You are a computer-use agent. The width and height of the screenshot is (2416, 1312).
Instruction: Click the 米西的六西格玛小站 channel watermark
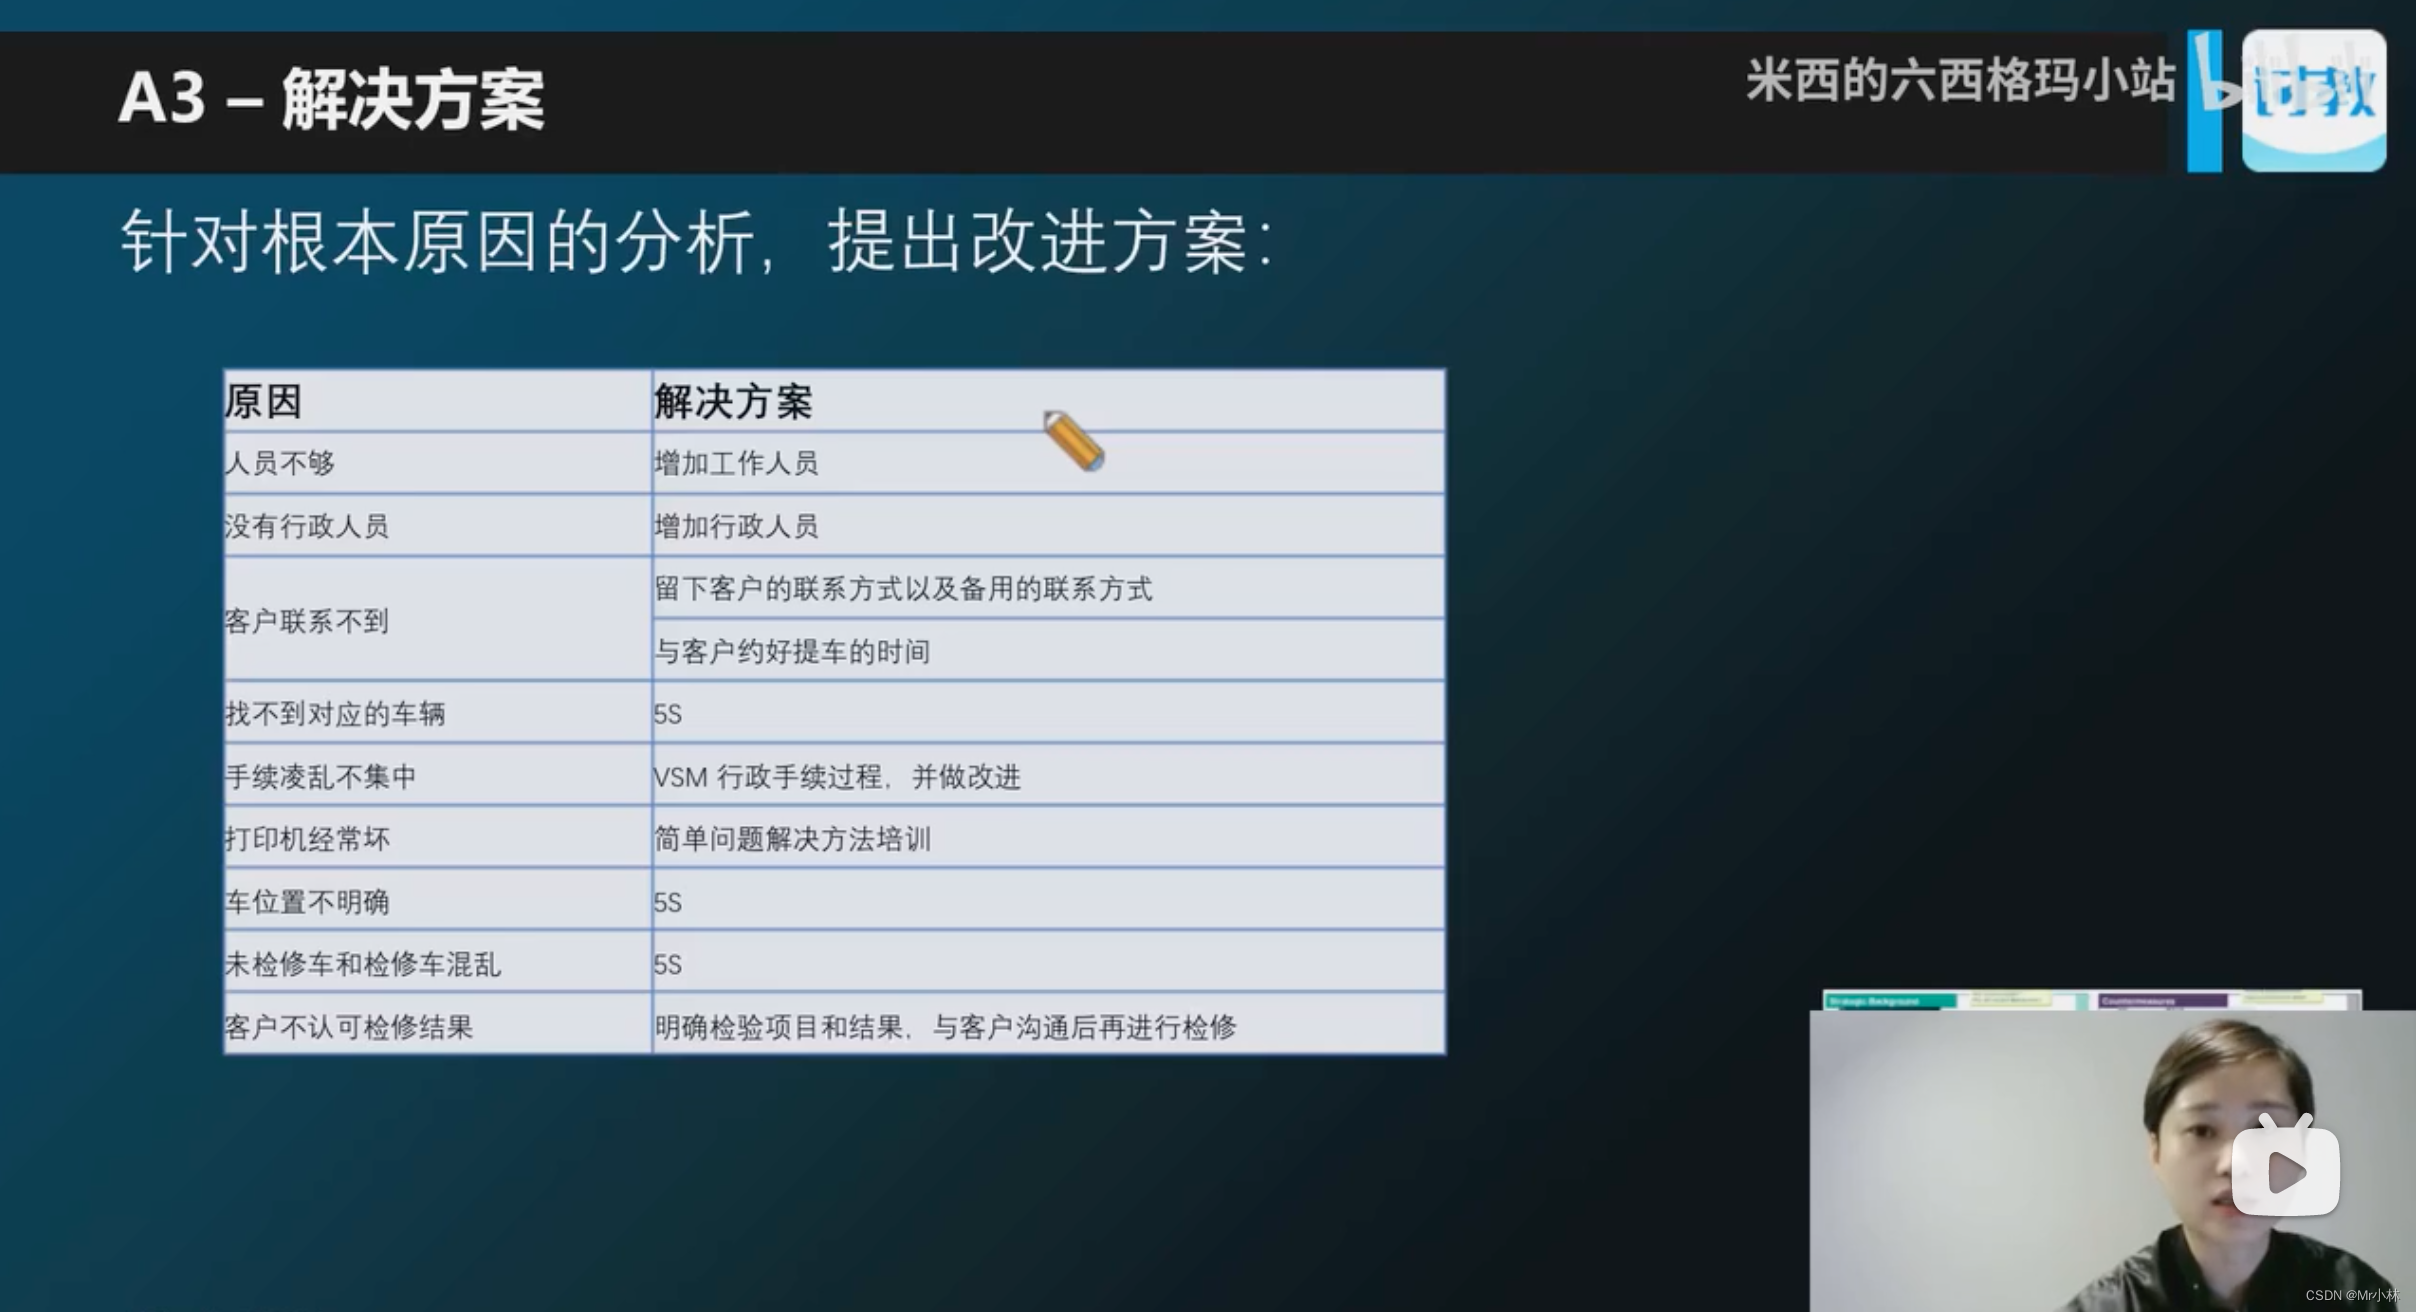click(1960, 81)
